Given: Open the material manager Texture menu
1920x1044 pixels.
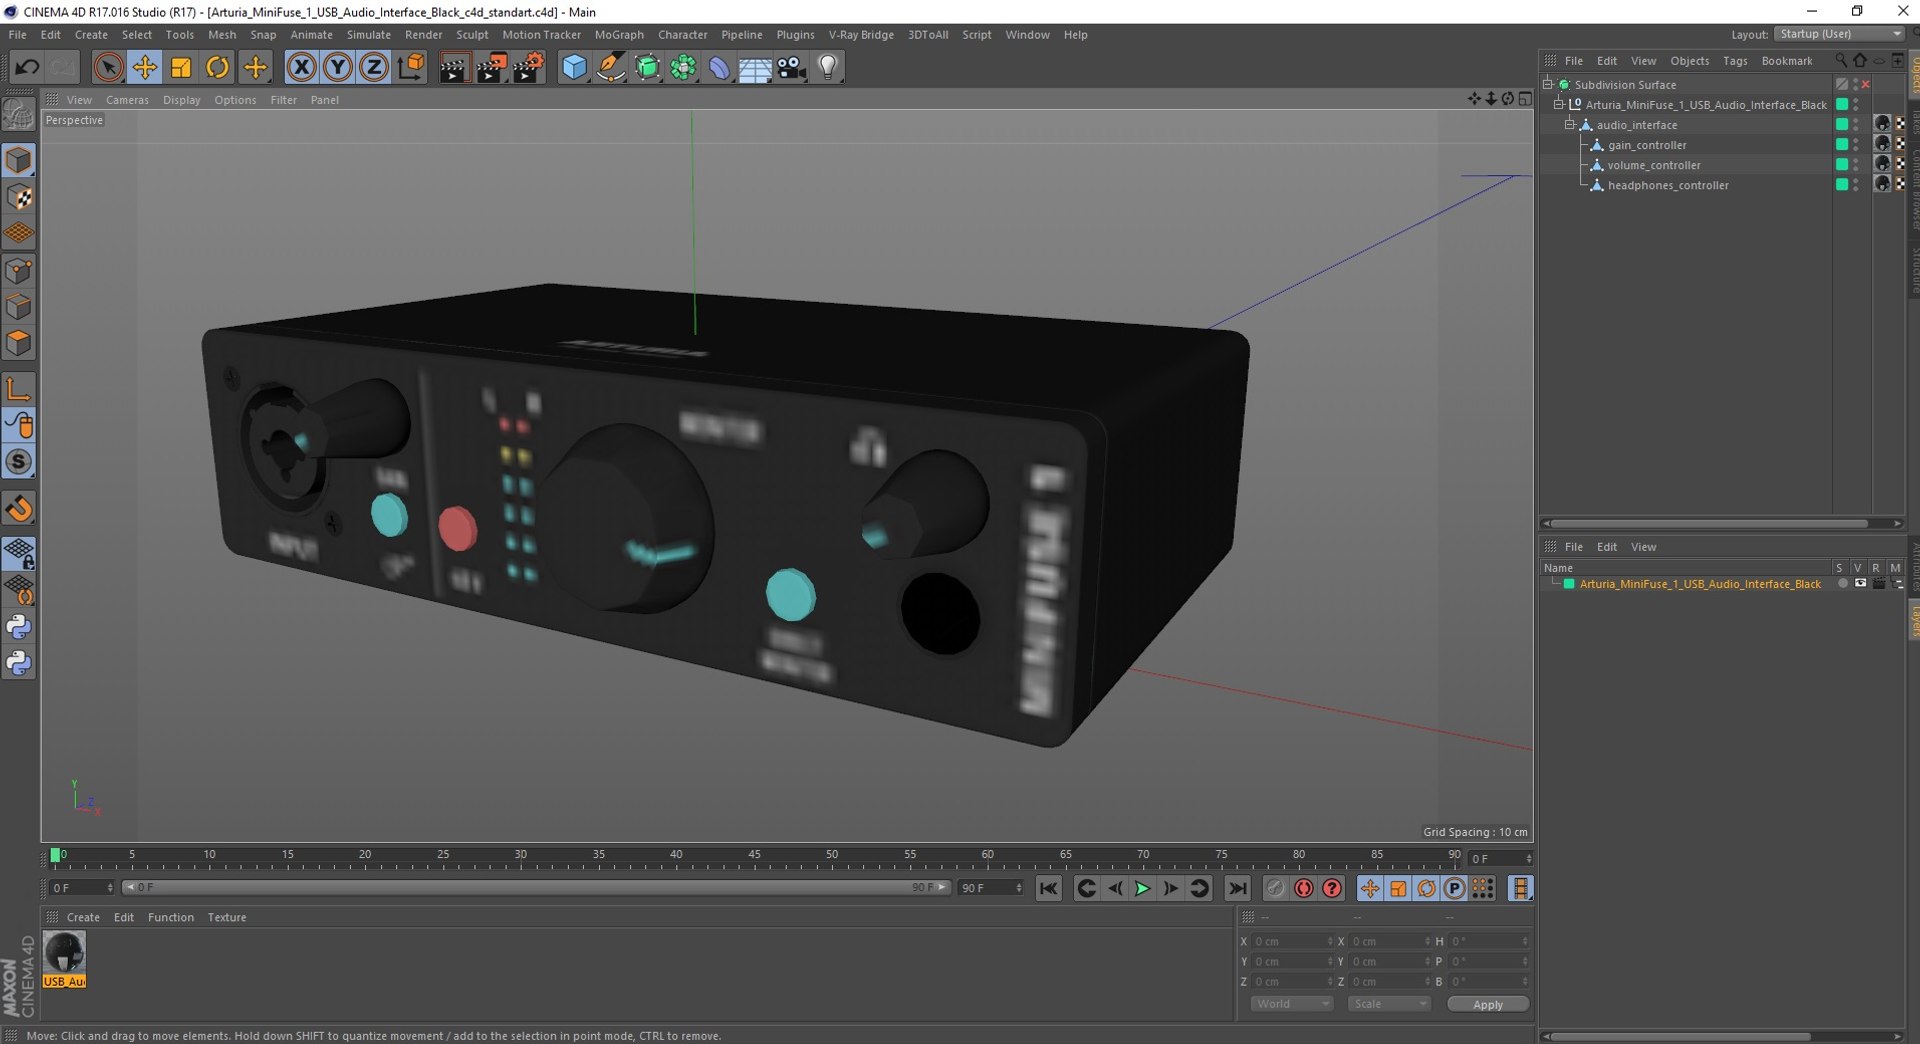Looking at the screenshot, I should click(x=227, y=918).
